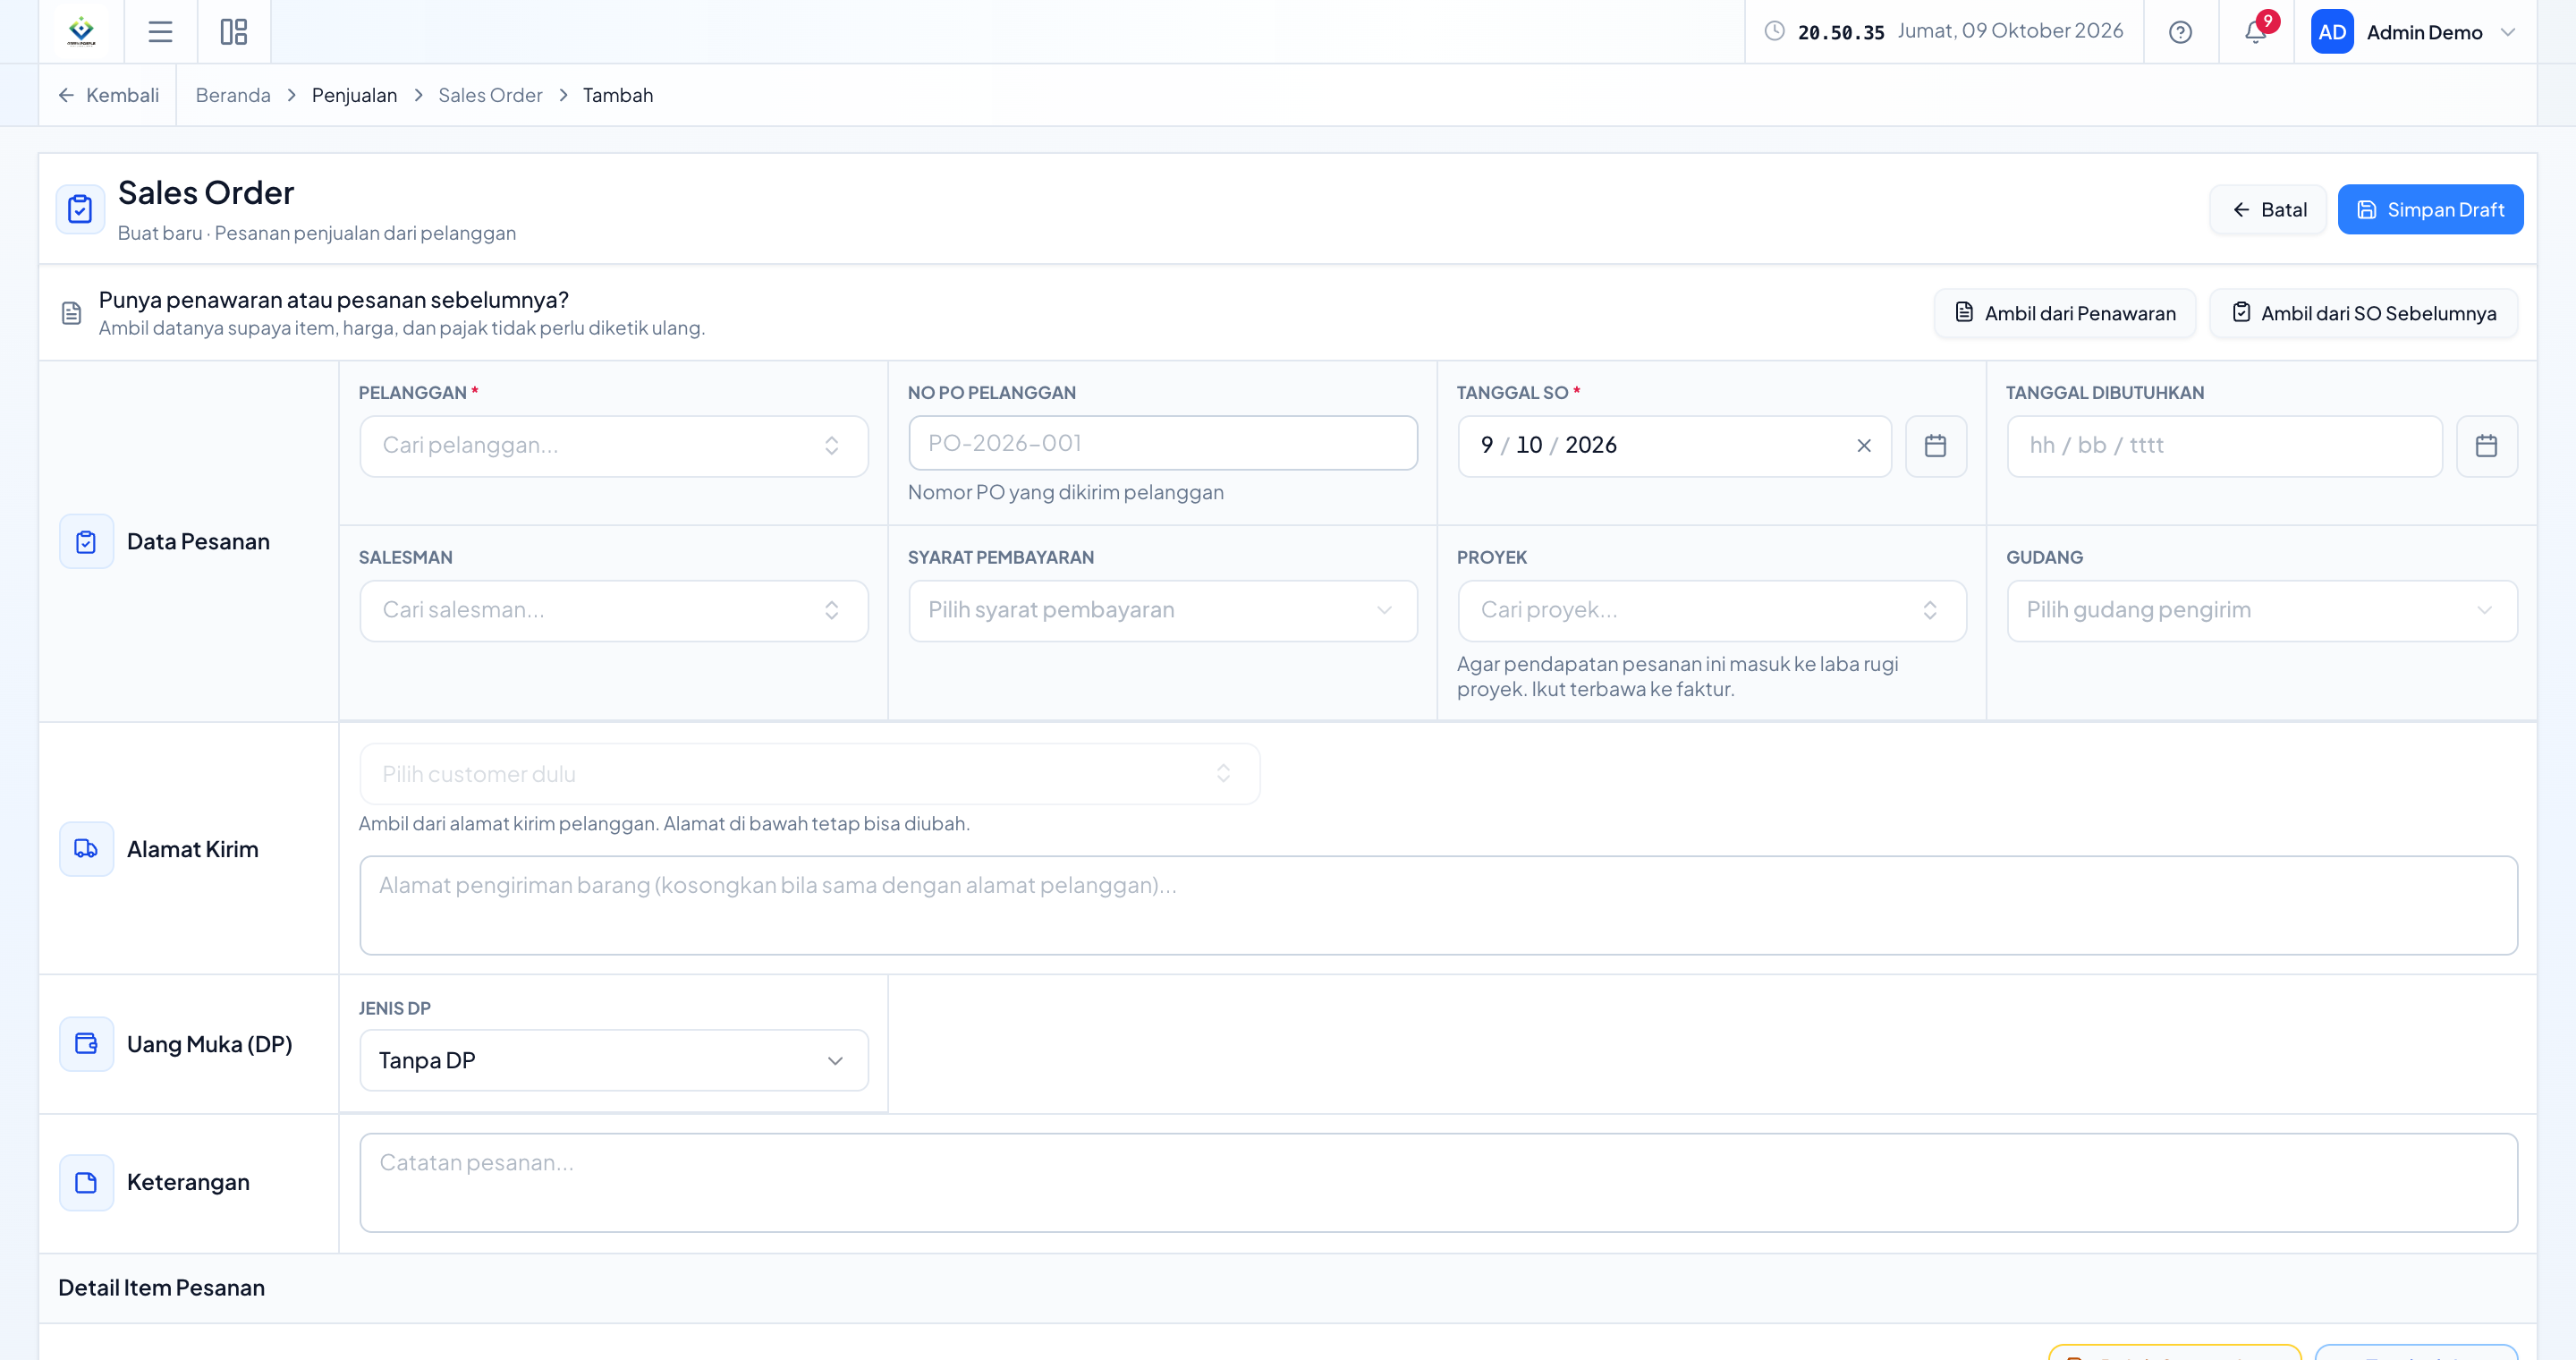Click the Jumat, 09 Oktober 2026 date text

tap(2010, 31)
